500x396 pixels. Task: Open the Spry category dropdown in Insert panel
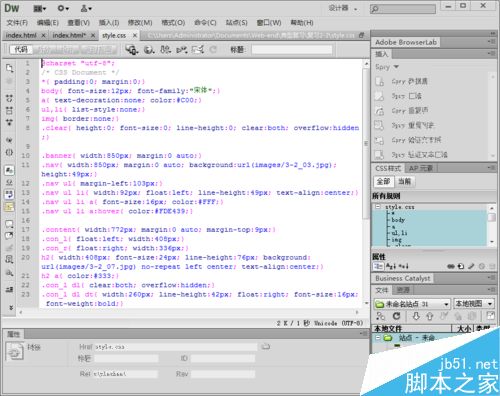coord(387,67)
